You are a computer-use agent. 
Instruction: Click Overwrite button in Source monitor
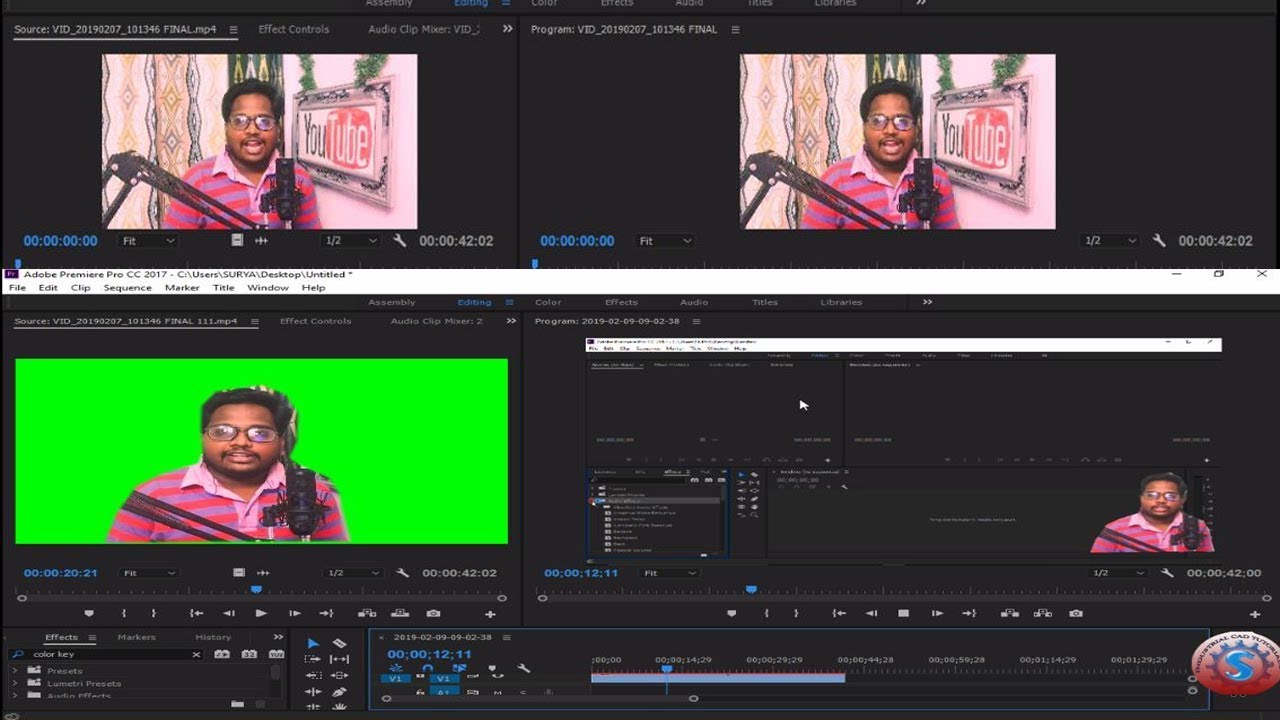point(400,613)
